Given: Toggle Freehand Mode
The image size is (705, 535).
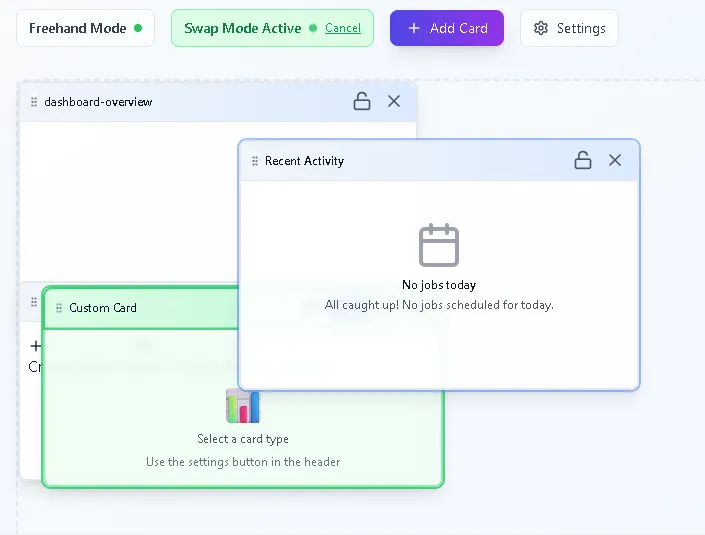Looking at the screenshot, I should pyautogui.click(x=85, y=28).
